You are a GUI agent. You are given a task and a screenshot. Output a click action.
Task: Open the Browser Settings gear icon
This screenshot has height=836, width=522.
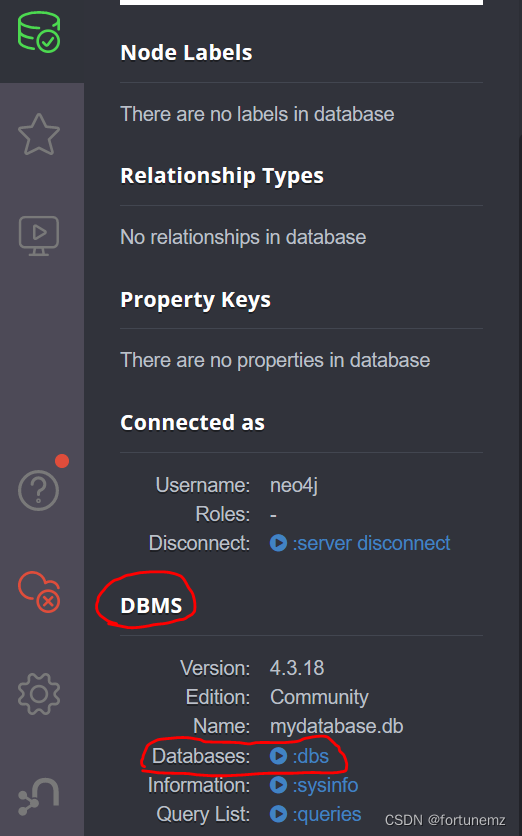pyautogui.click(x=39, y=694)
